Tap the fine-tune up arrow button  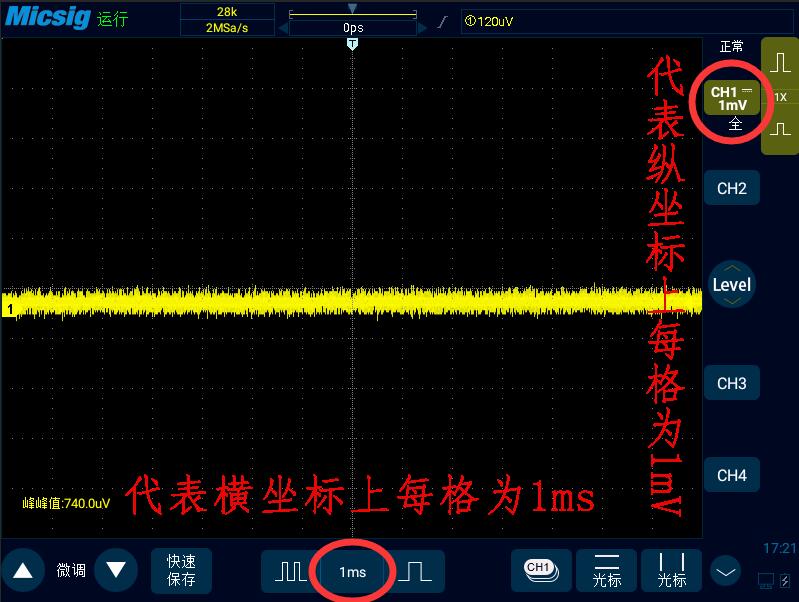23,571
